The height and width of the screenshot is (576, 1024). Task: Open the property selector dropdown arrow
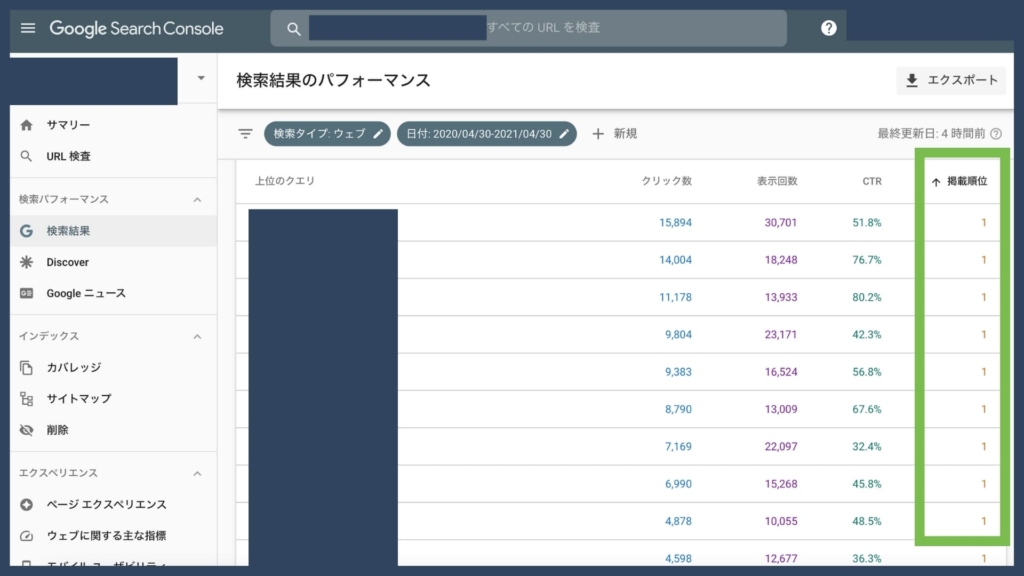(200, 78)
